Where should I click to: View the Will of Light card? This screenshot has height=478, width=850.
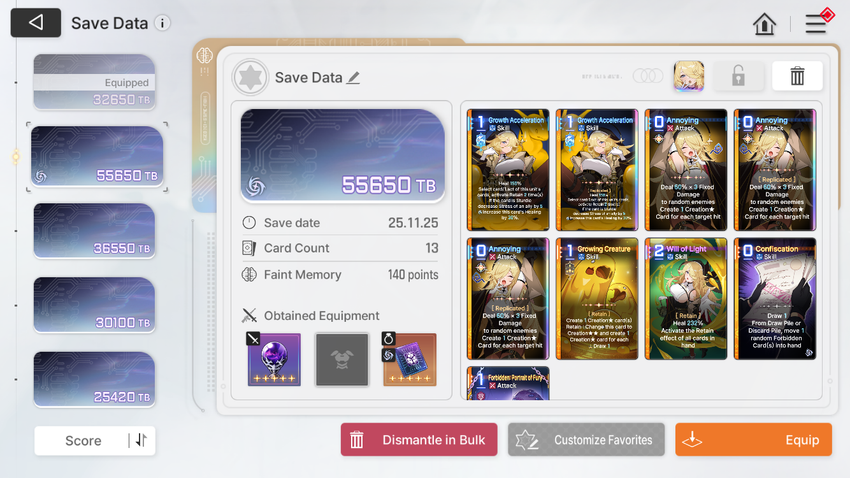click(x=686, y=299)
